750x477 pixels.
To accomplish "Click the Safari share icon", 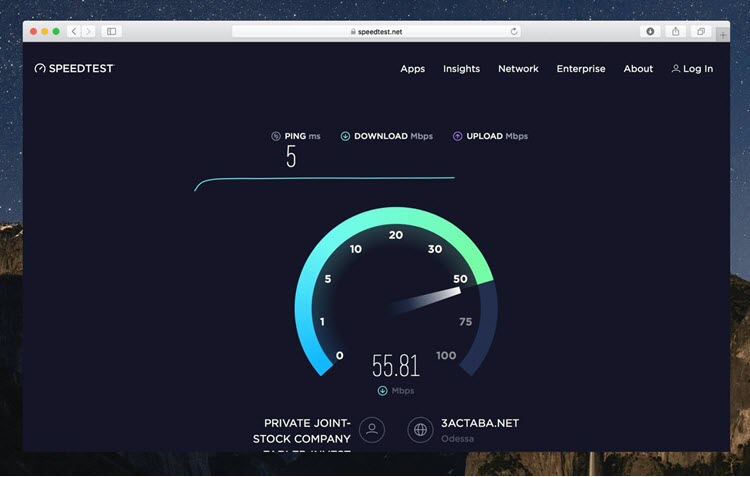I will (x=676, y=32).
